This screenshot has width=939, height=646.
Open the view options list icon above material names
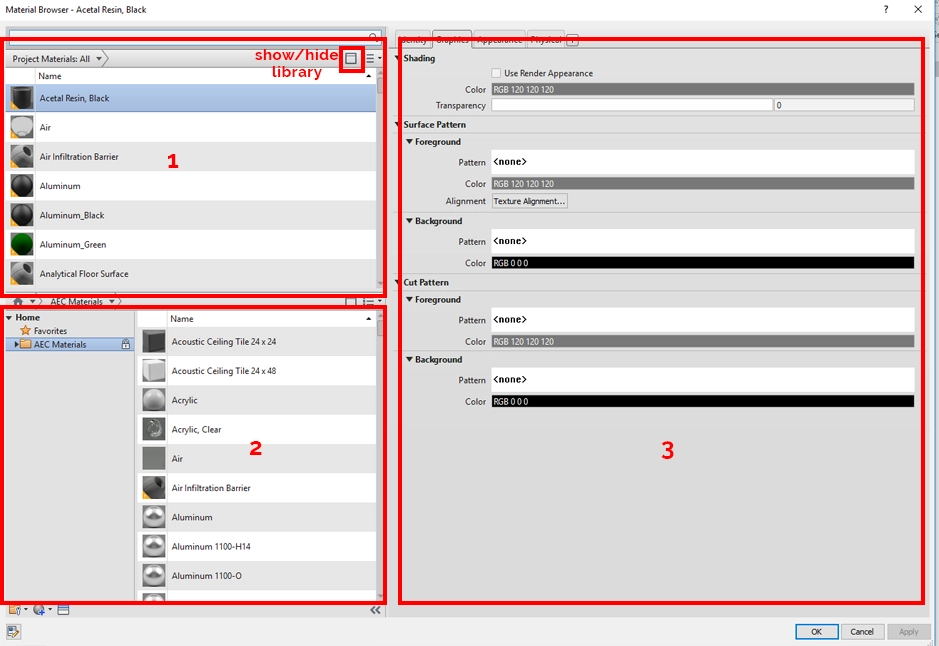coord(369,58)
